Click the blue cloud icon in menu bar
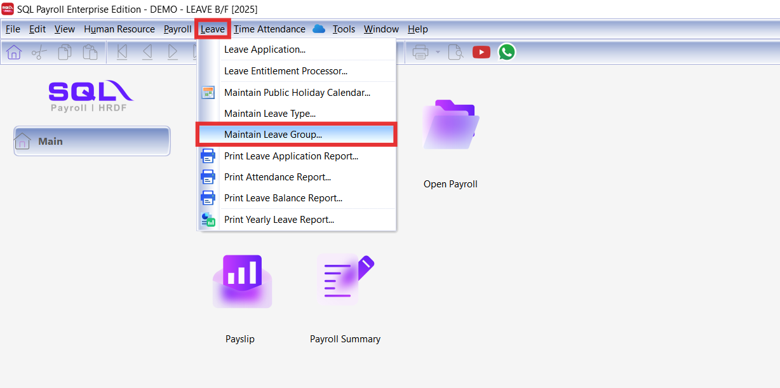This screenshot has width=780, height=388. pyautogui.click(x=319, y=29)
